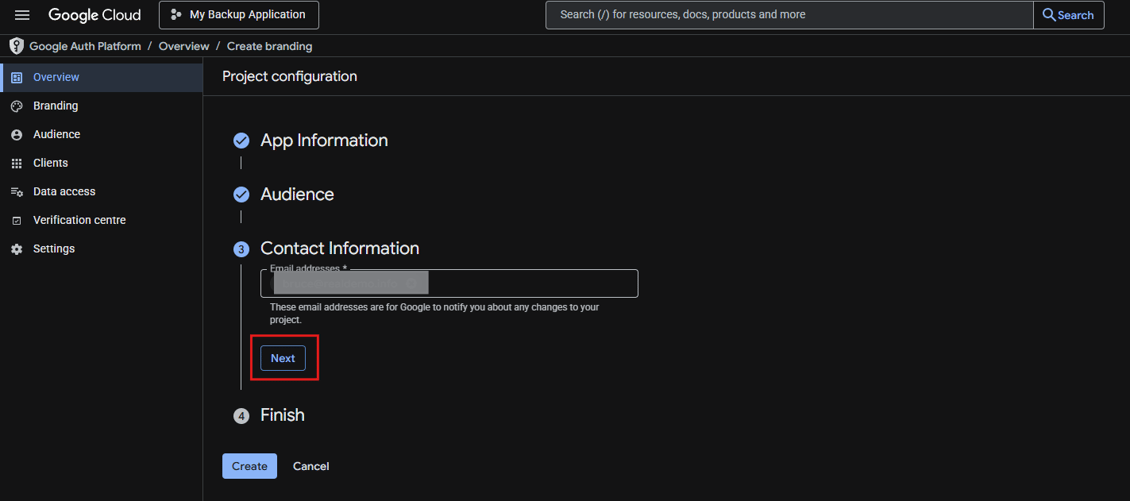Click the Clients grid icon

pos(17,164)
